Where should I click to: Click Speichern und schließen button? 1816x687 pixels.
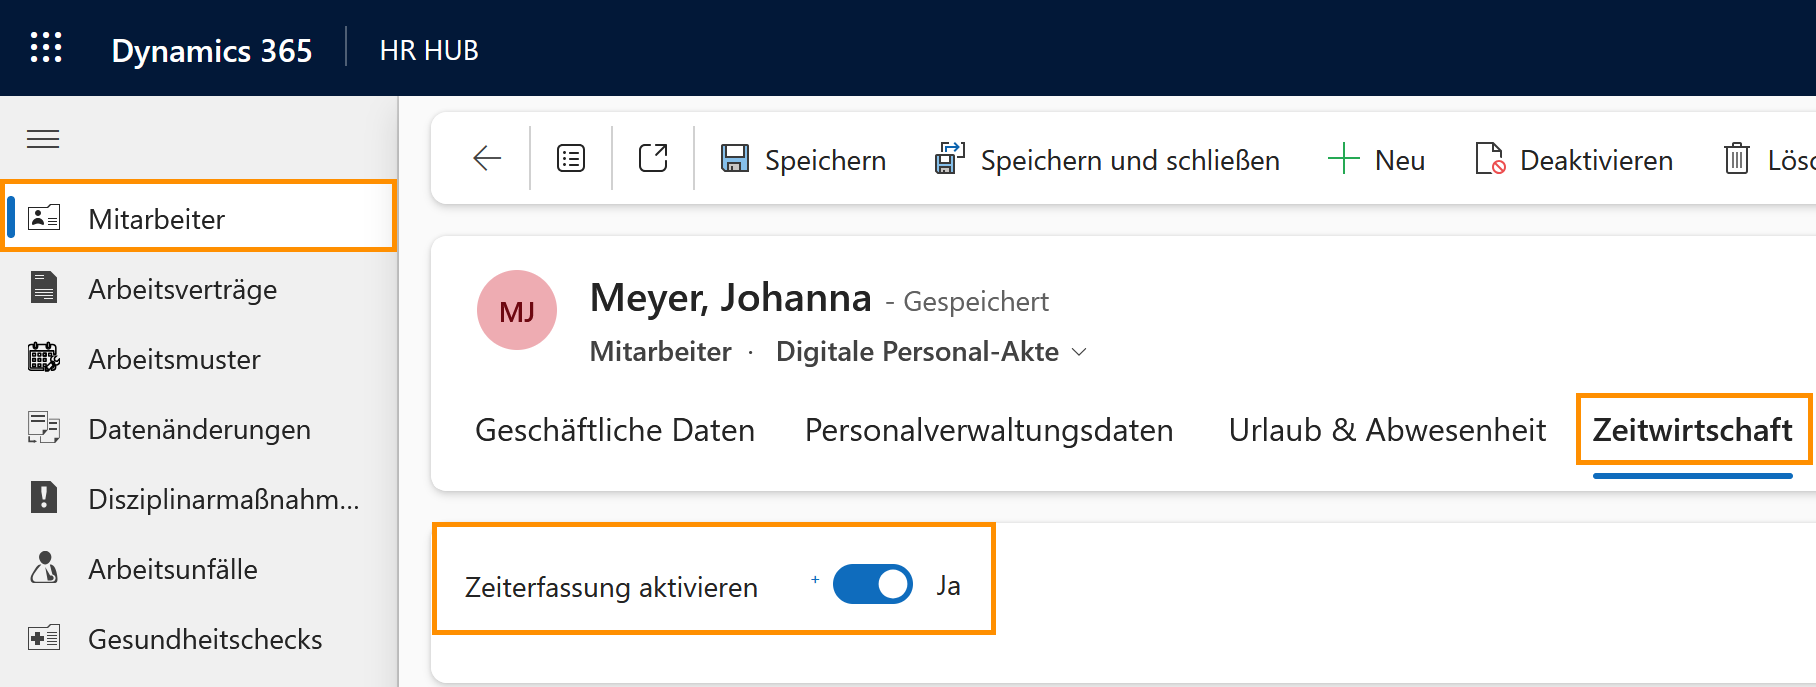click(1107, 160)
